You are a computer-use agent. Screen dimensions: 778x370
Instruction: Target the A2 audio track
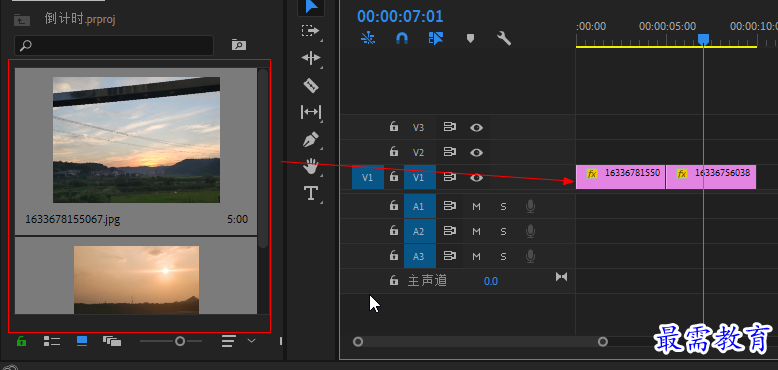coord(420,231)
